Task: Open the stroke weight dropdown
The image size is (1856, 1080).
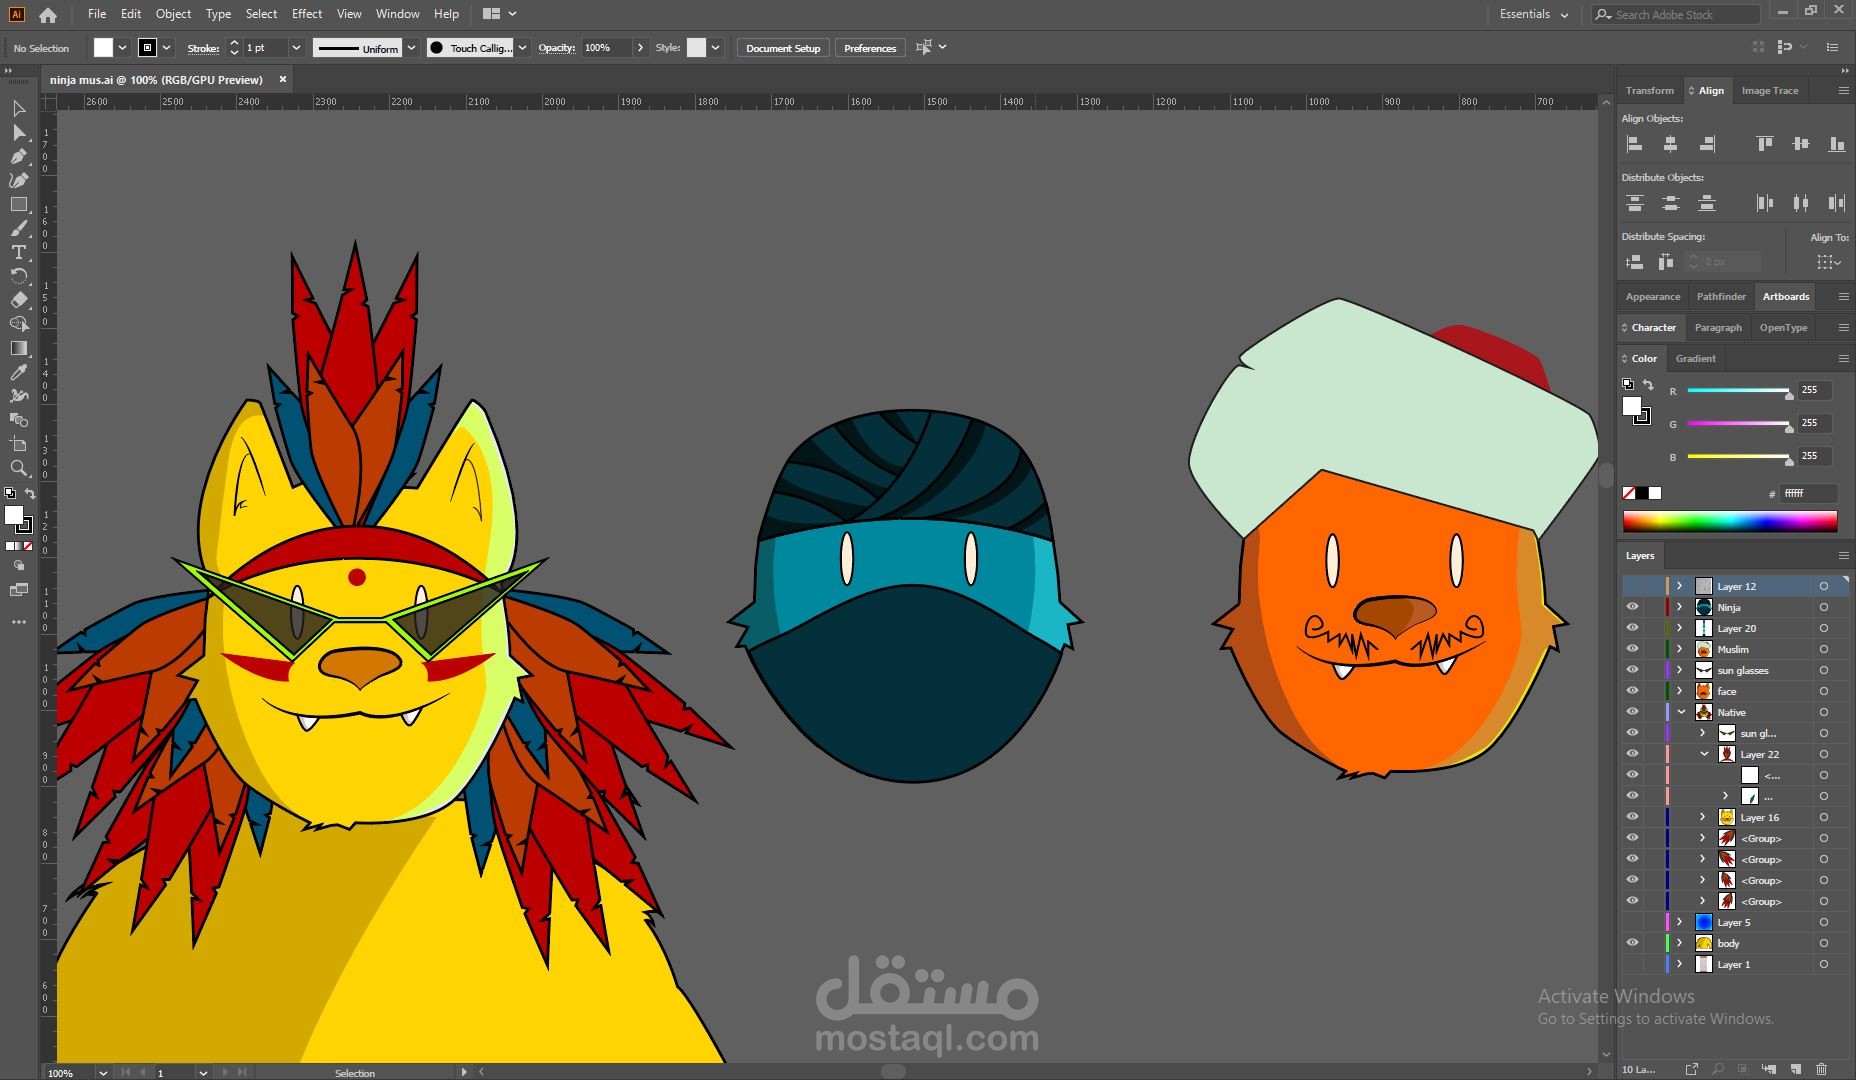Action: (296, 48)
